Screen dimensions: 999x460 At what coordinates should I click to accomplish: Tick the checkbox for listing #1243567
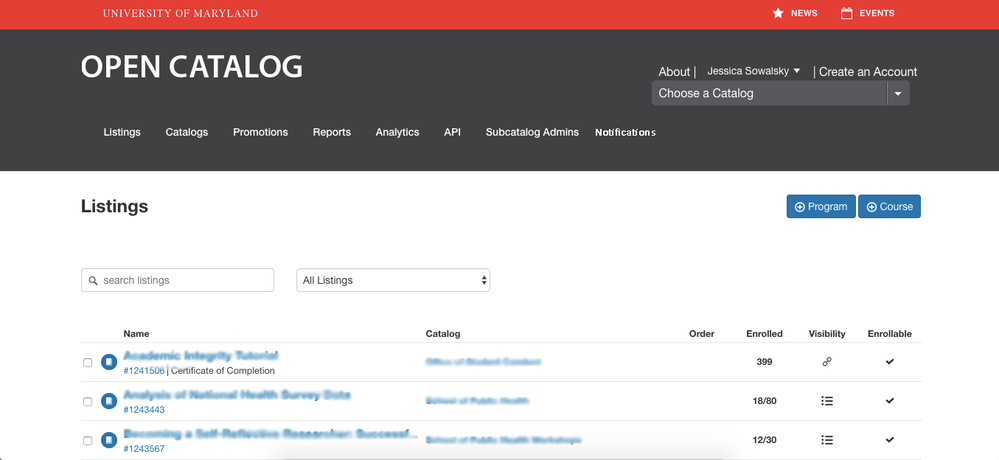pos(88,440)
